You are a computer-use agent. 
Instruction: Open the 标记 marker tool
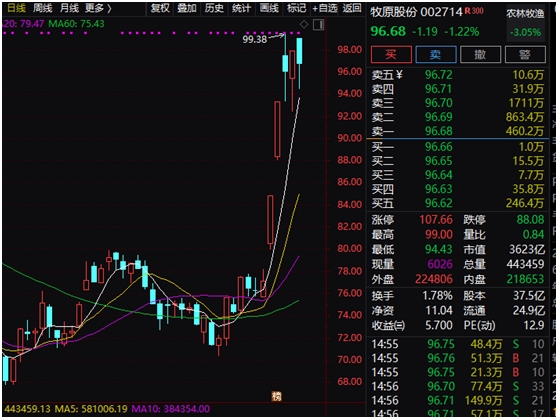296,8
